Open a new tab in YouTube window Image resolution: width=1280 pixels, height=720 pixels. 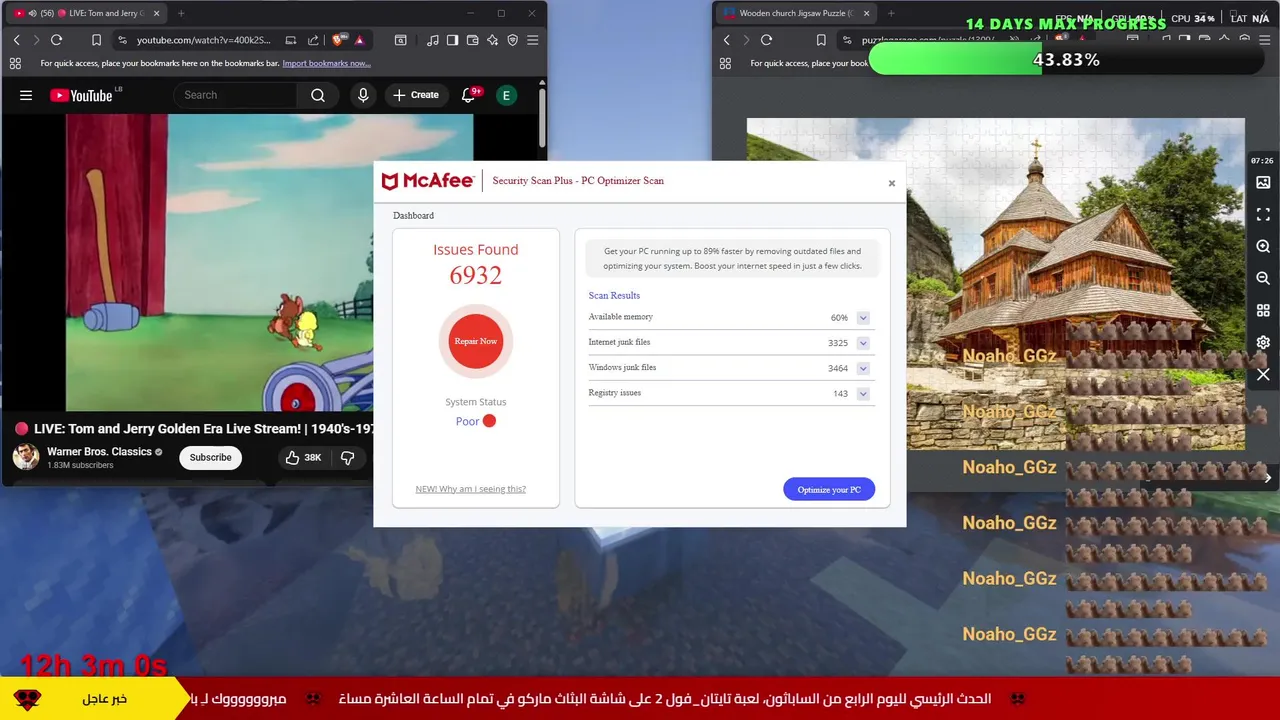tap(181, 13)
